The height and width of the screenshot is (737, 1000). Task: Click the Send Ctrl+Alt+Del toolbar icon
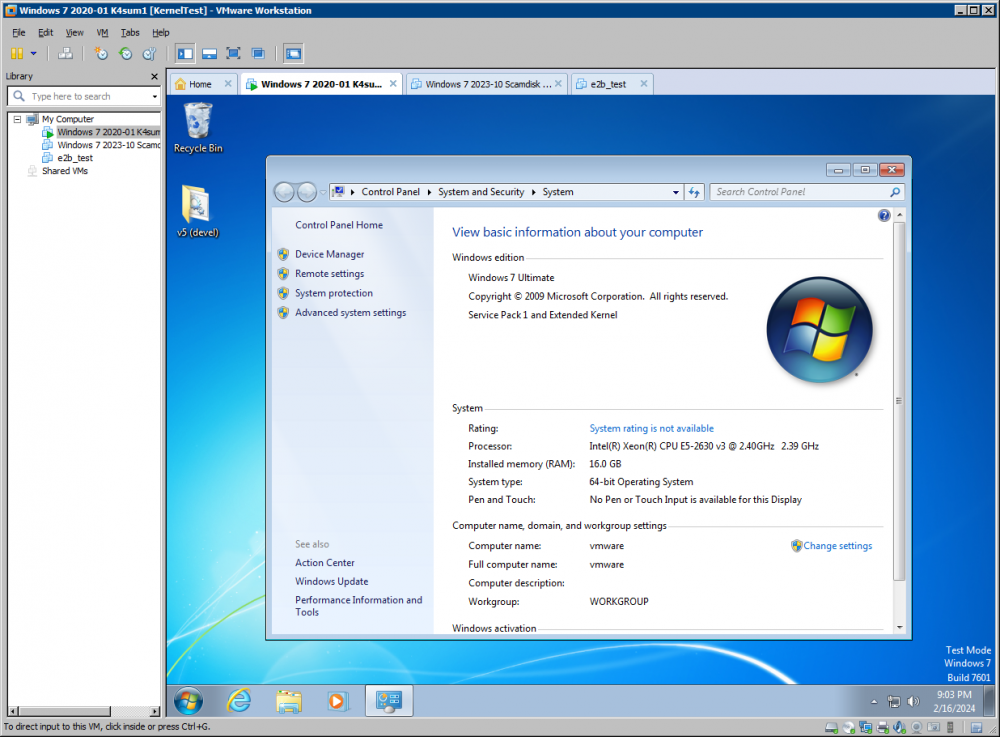(x=66, y=53)
